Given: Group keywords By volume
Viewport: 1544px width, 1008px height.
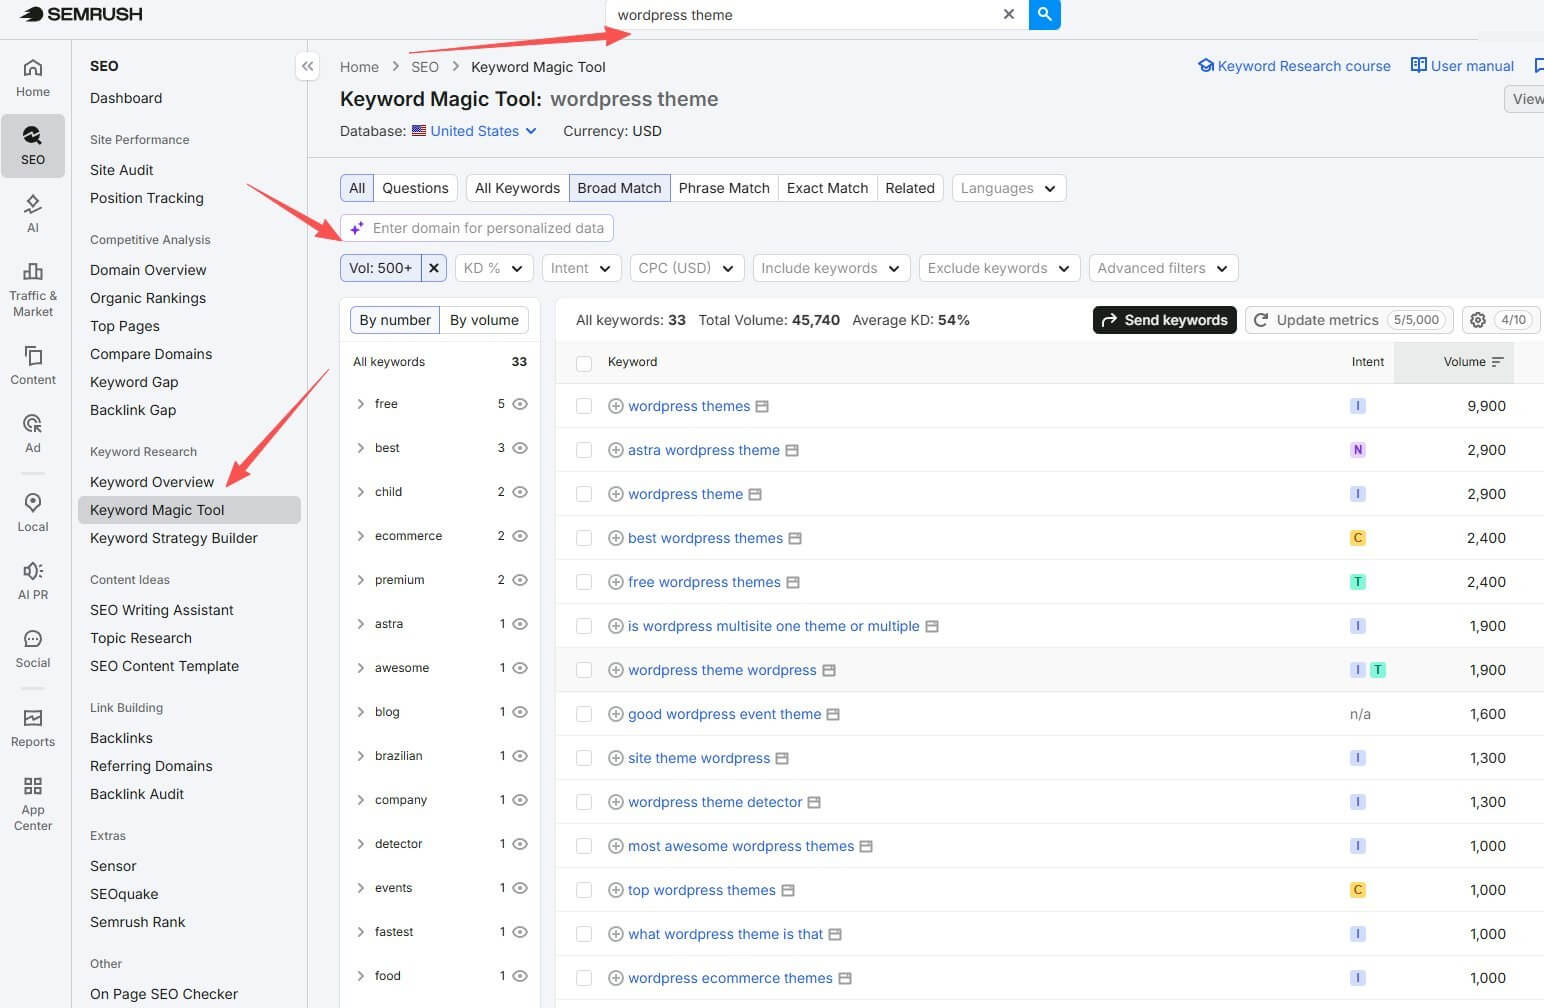Looking at the screenshot, I should [484, 320].
